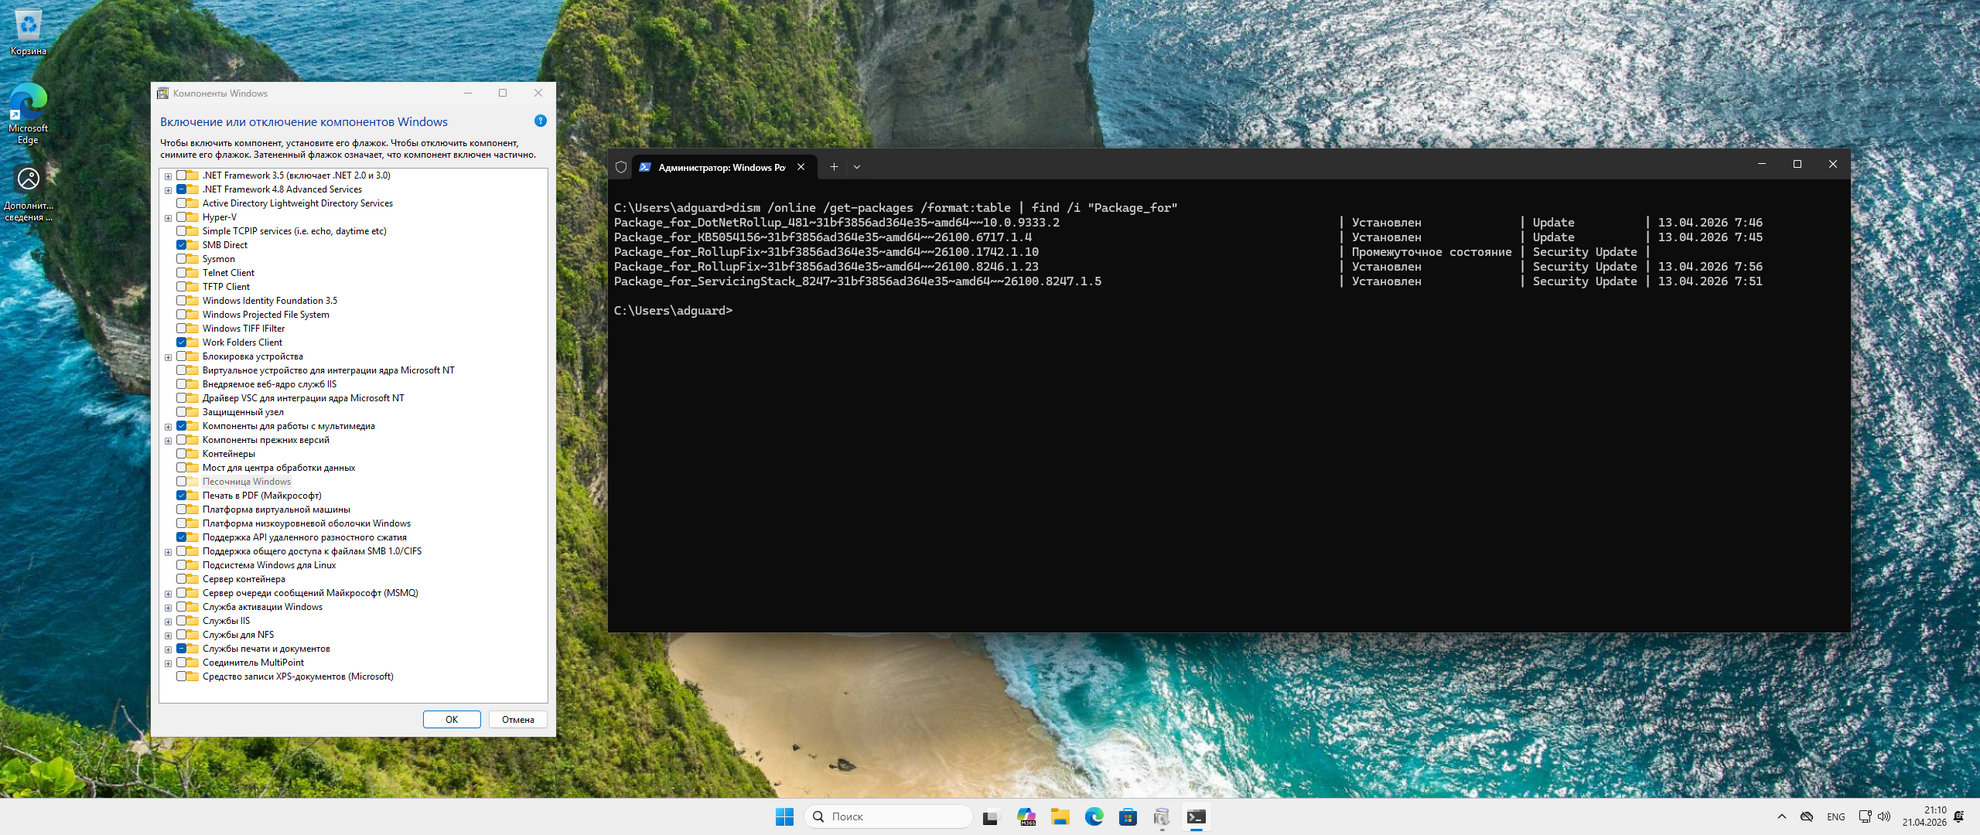Viewport: 1980px width, 835px height.
Task: Open Microsoft 365 Copilot taskbar icon
Action: click(1026, 817)
